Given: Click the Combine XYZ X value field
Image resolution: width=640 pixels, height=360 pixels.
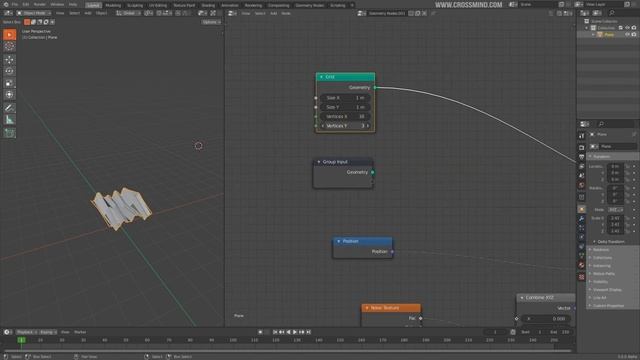Looking at the screenshot, I should [546, 319].
